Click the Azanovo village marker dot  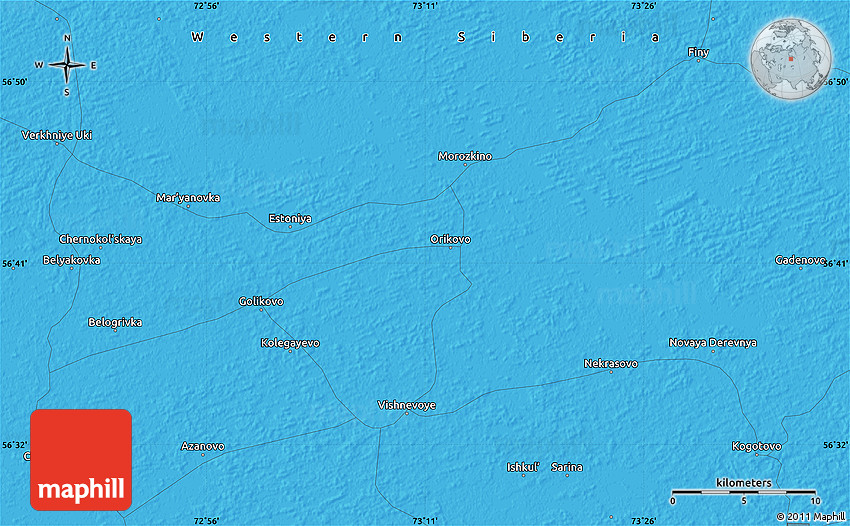(202, 455)
